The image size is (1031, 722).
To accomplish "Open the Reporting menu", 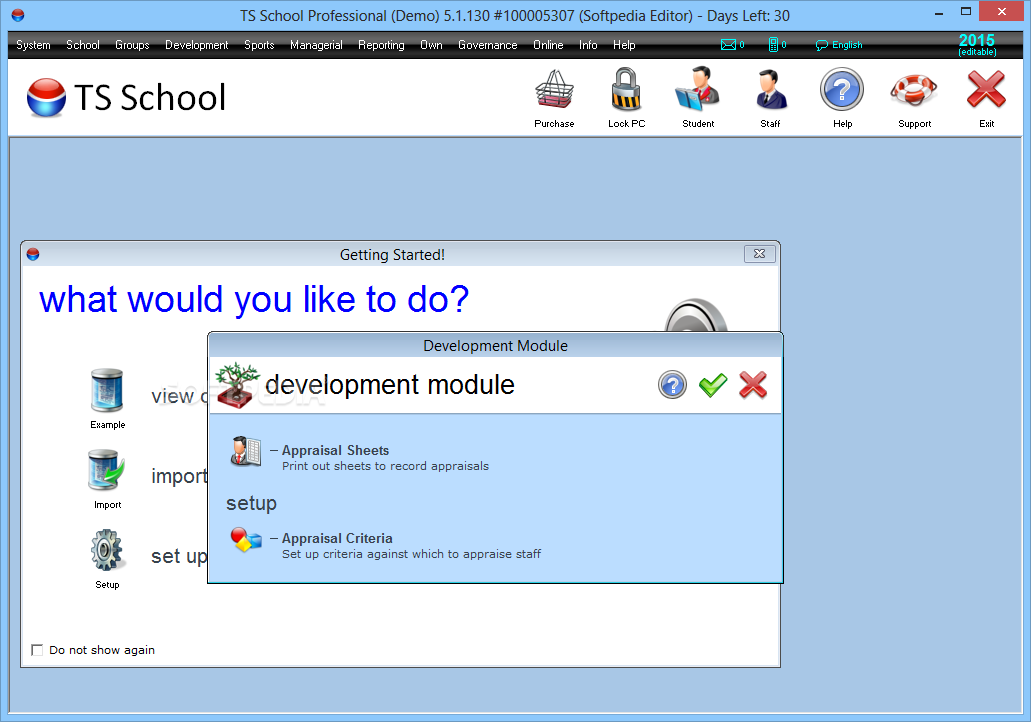I will tap(381, 45).
